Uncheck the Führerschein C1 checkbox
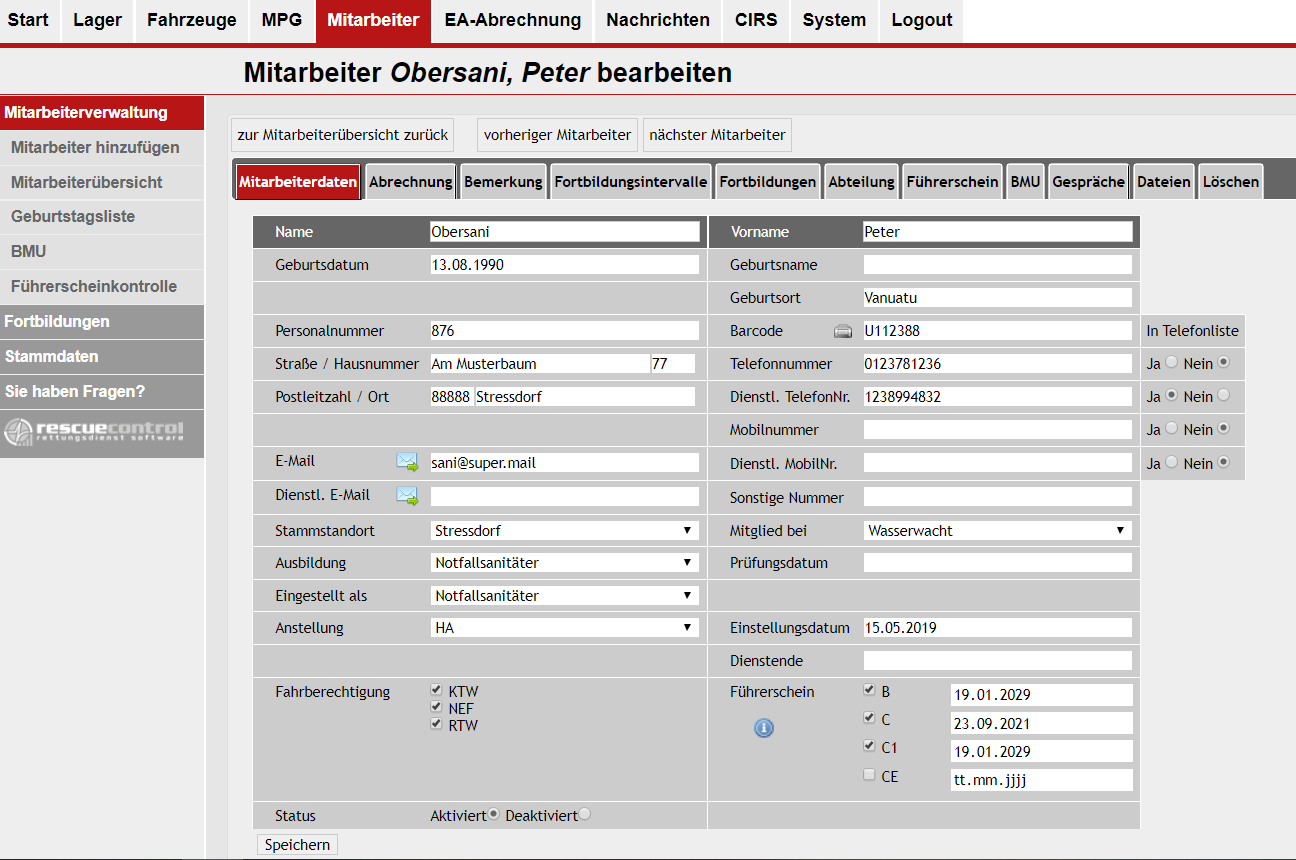 coord(869,746)
